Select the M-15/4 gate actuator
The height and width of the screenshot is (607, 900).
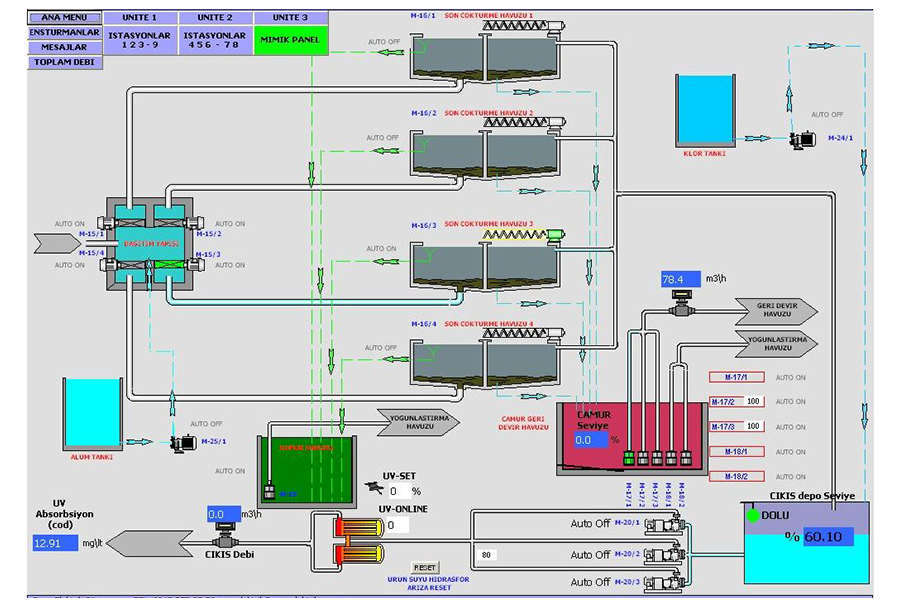pos(107,265)
